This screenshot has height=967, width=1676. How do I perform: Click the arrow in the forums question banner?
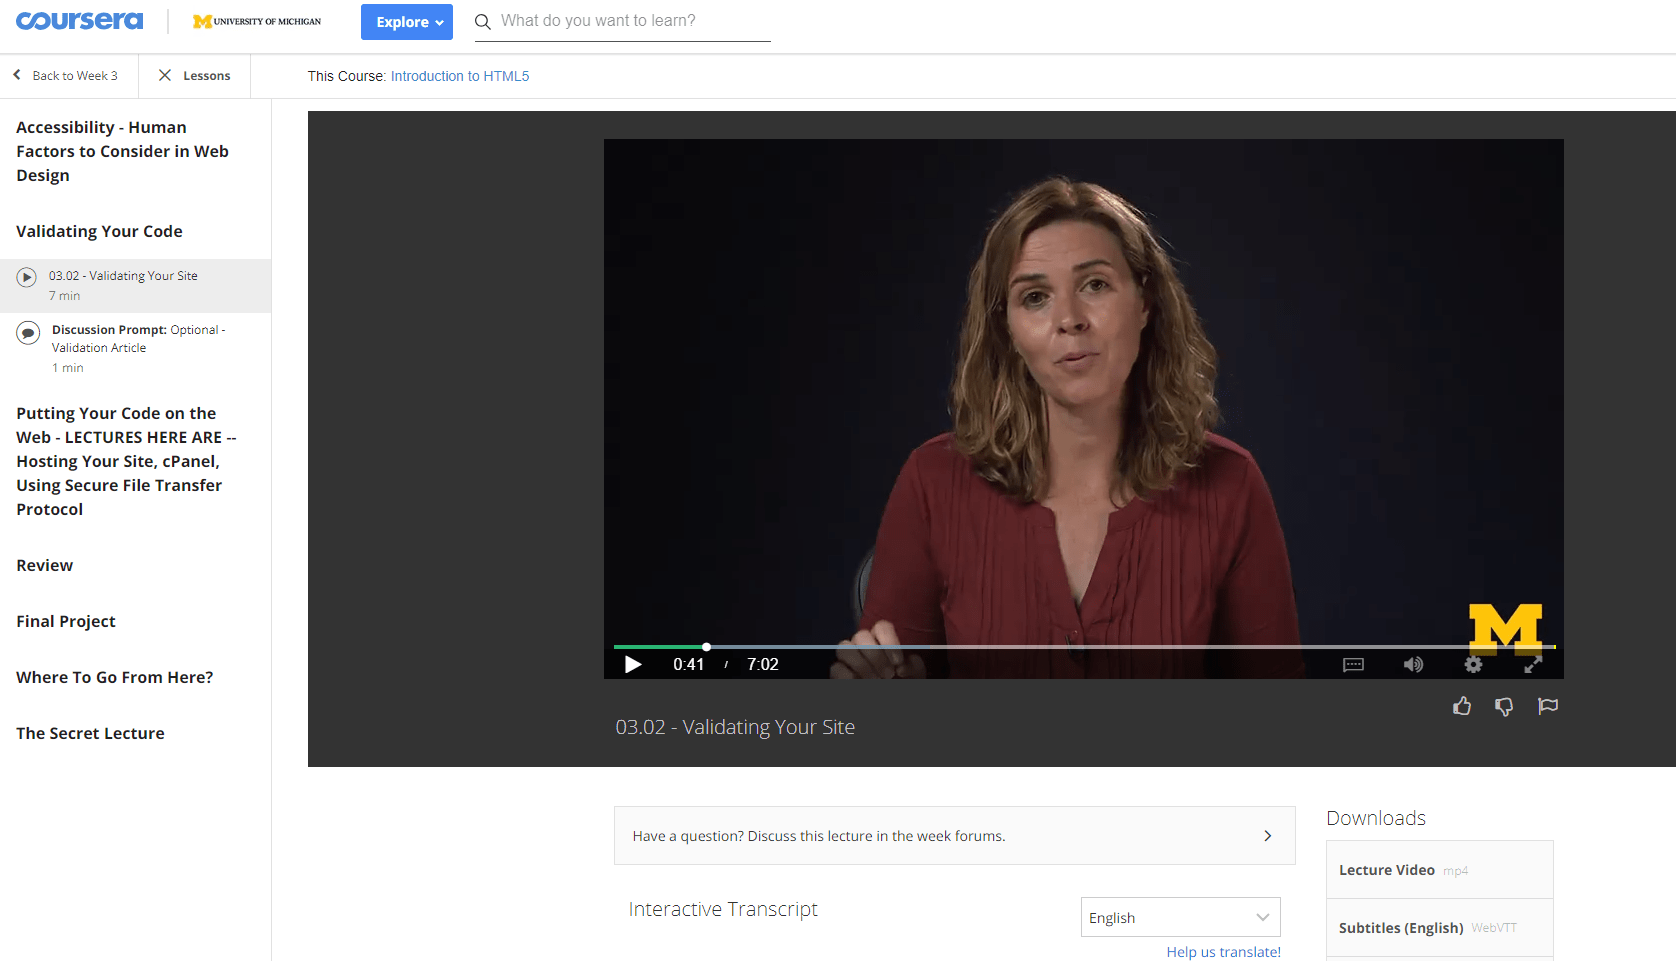(1268, 836)
